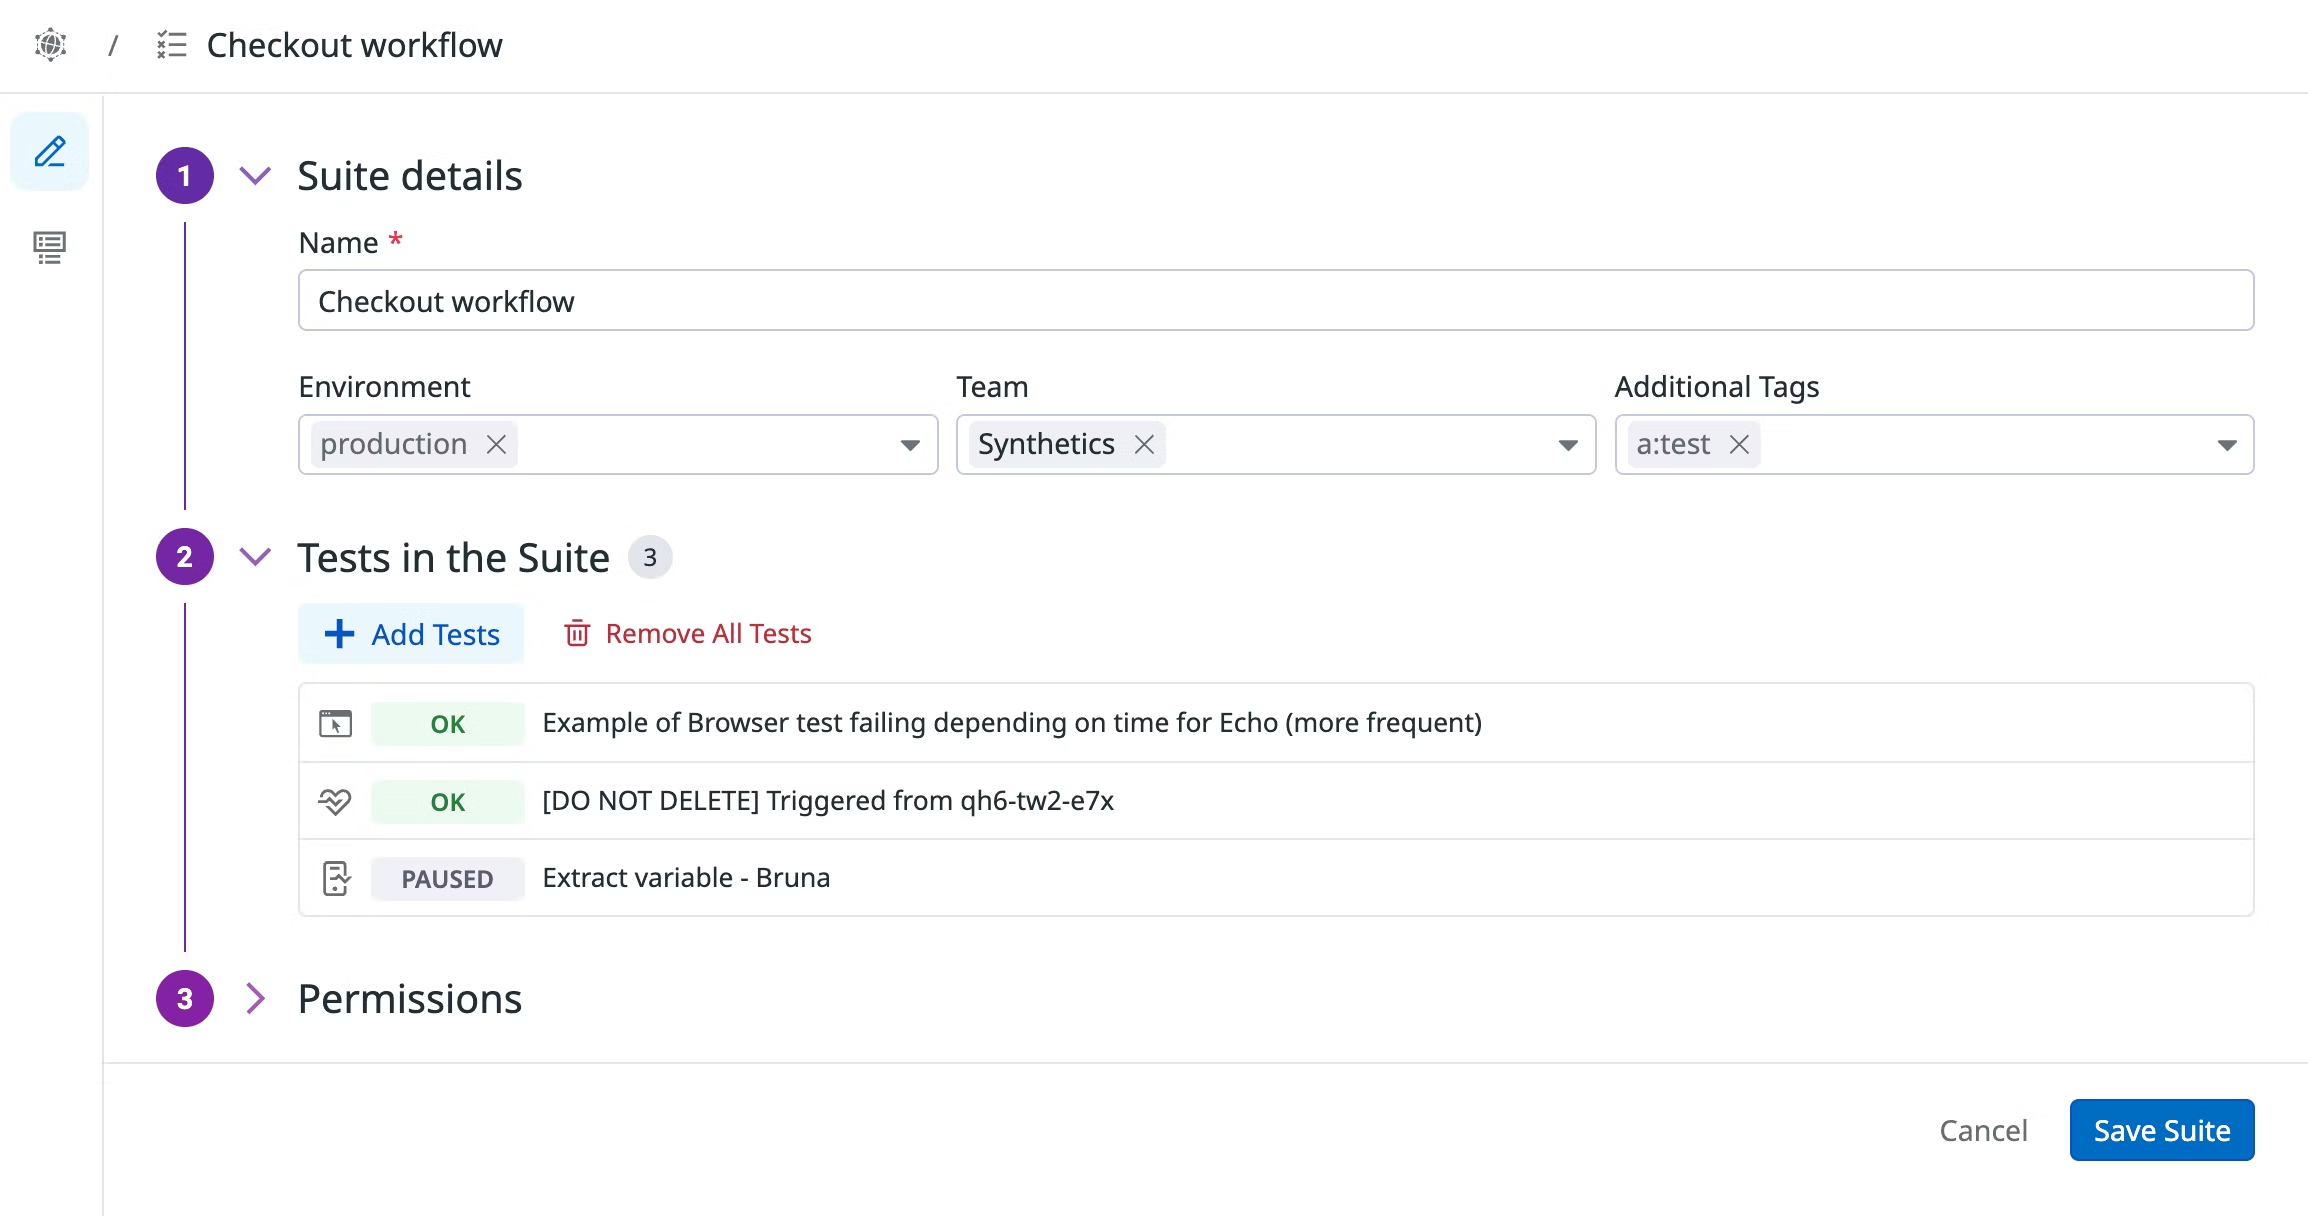Click the trash icon next to Remove All Tests
The height and width of the screenshot is (1216, 2308).
point(577,633)
